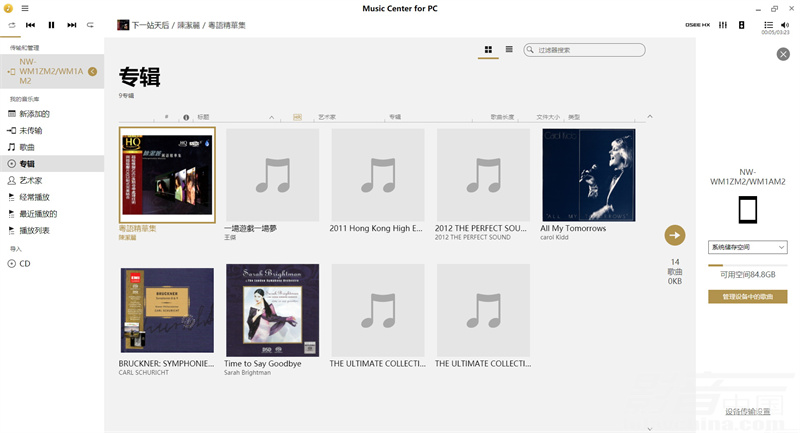
Task: Open 最近播放的 (recently played) in sidebar
Action: click(x=38, y=214)
